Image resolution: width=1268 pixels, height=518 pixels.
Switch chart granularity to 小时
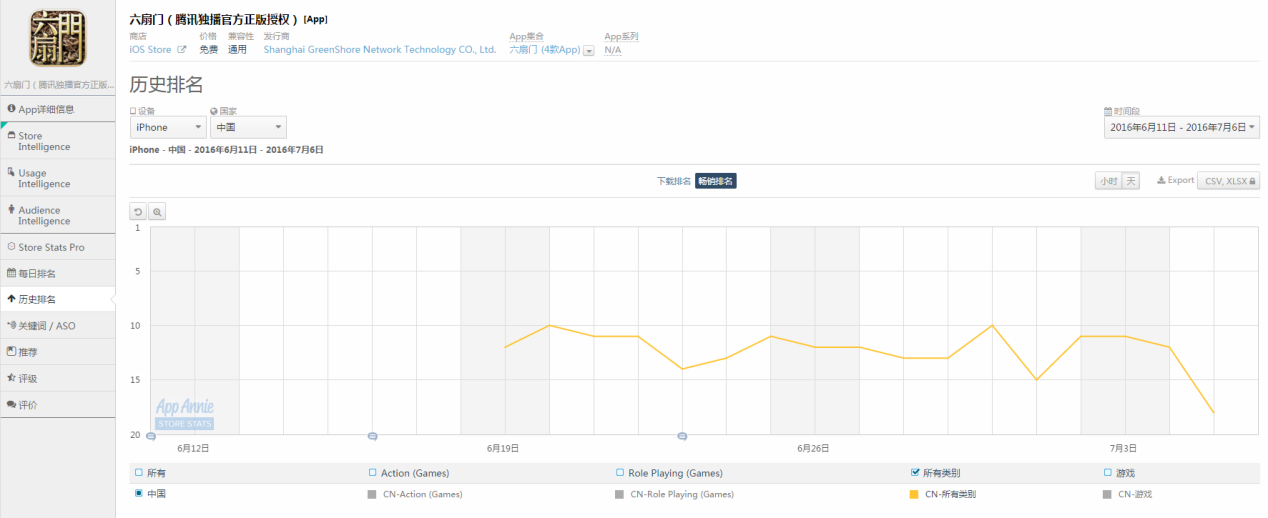pyautogui.click(x=1107, y=181)
